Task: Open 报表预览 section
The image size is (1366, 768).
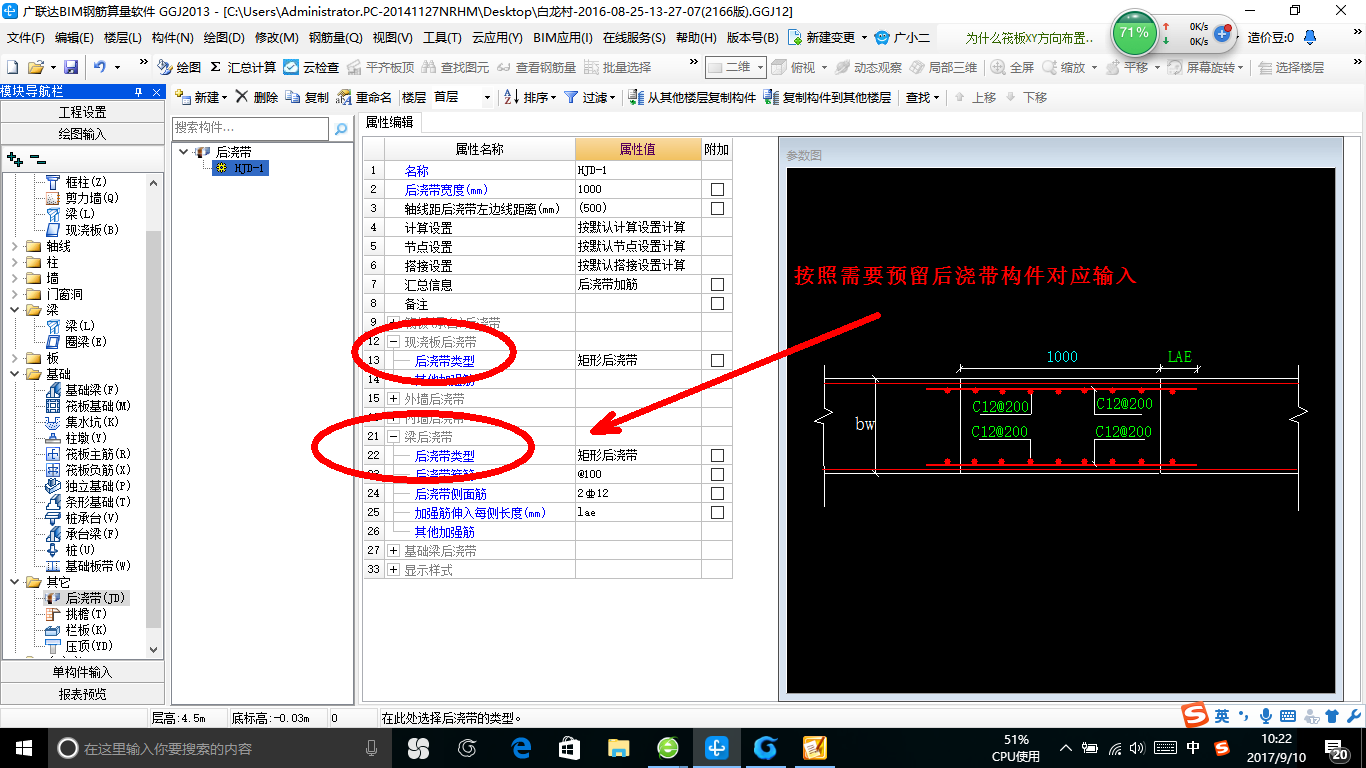Action: [x=82, y=694]
